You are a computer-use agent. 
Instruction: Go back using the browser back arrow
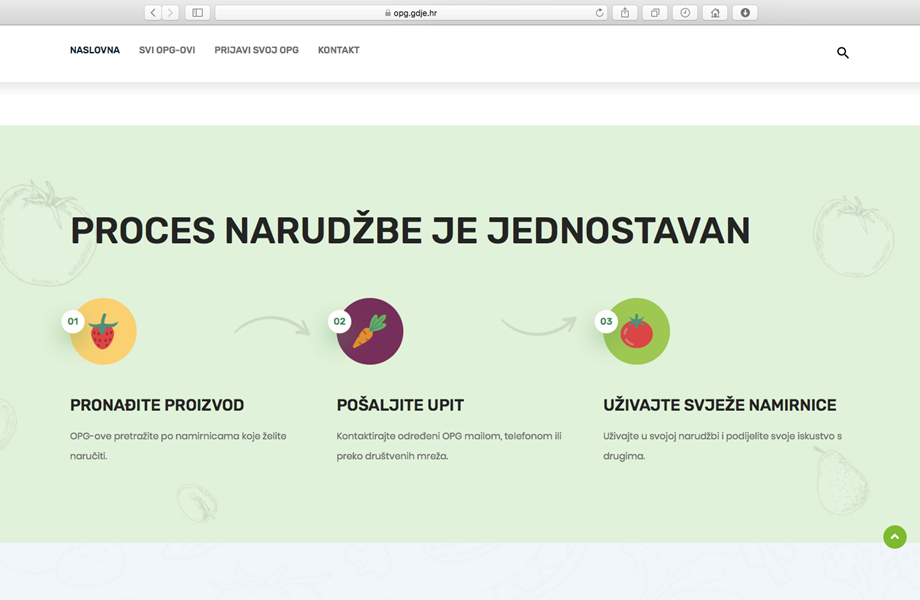pyautogui.click(x=153, y=13)
